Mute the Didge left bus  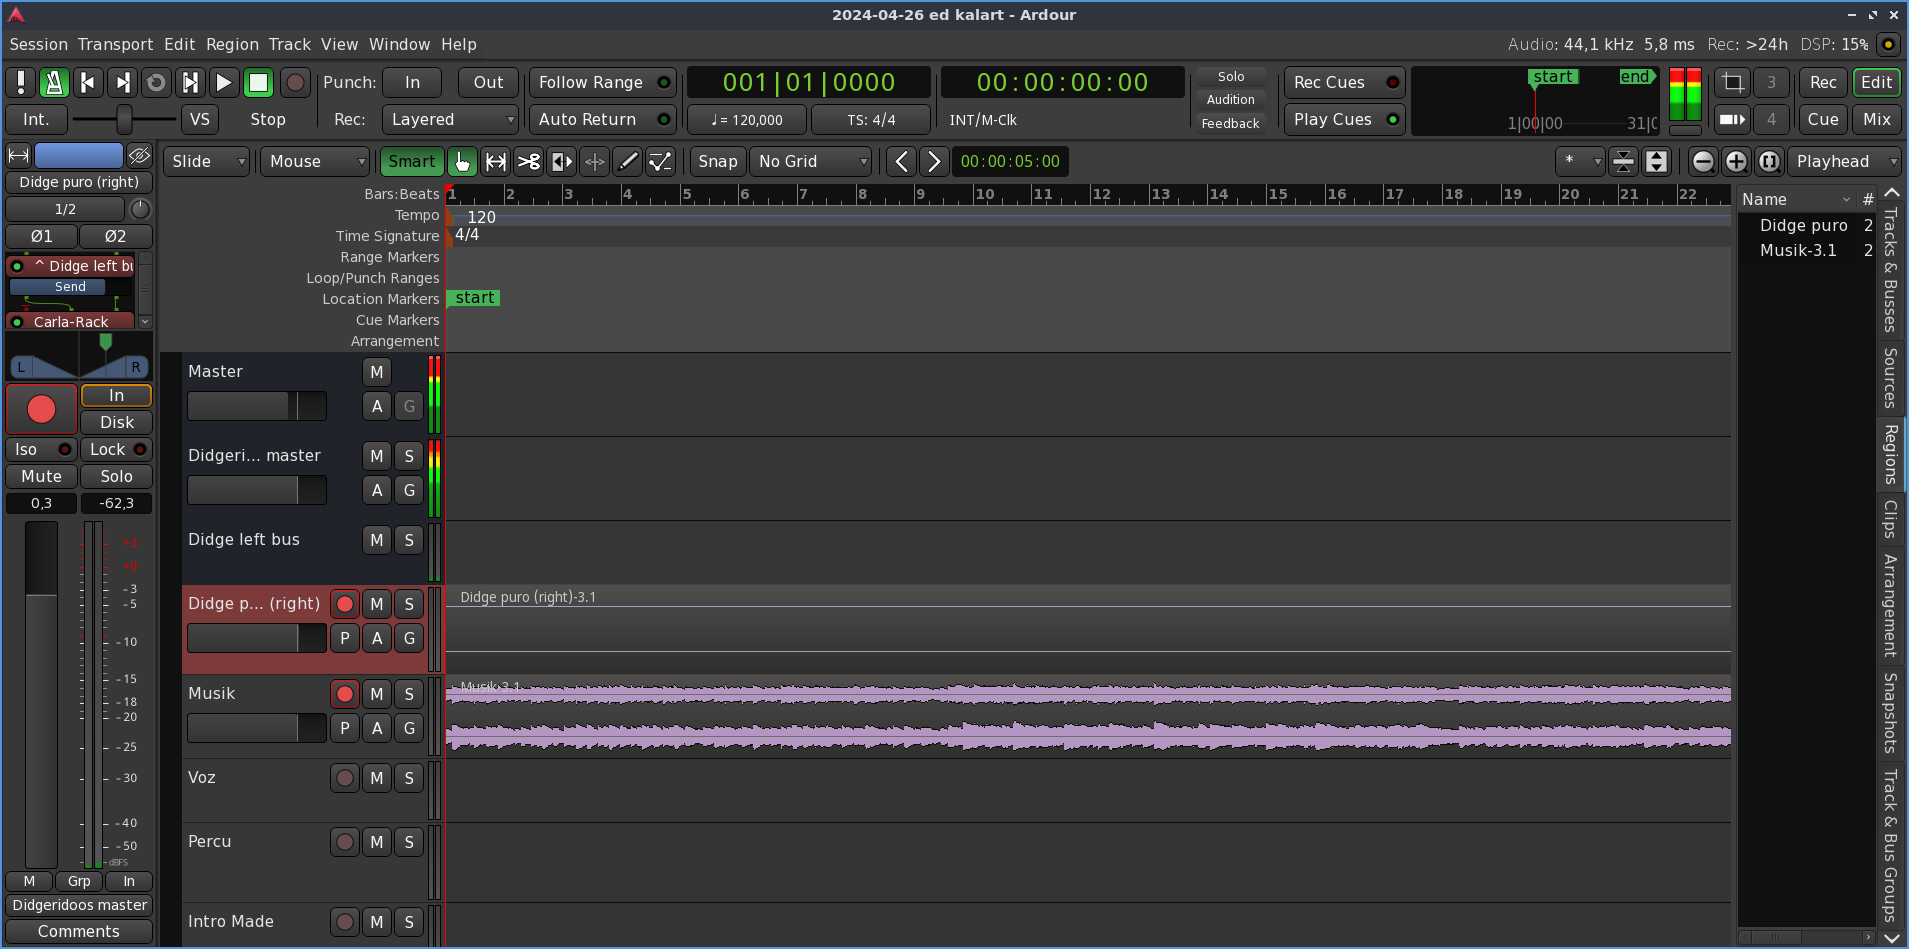[x=376, y=540]
